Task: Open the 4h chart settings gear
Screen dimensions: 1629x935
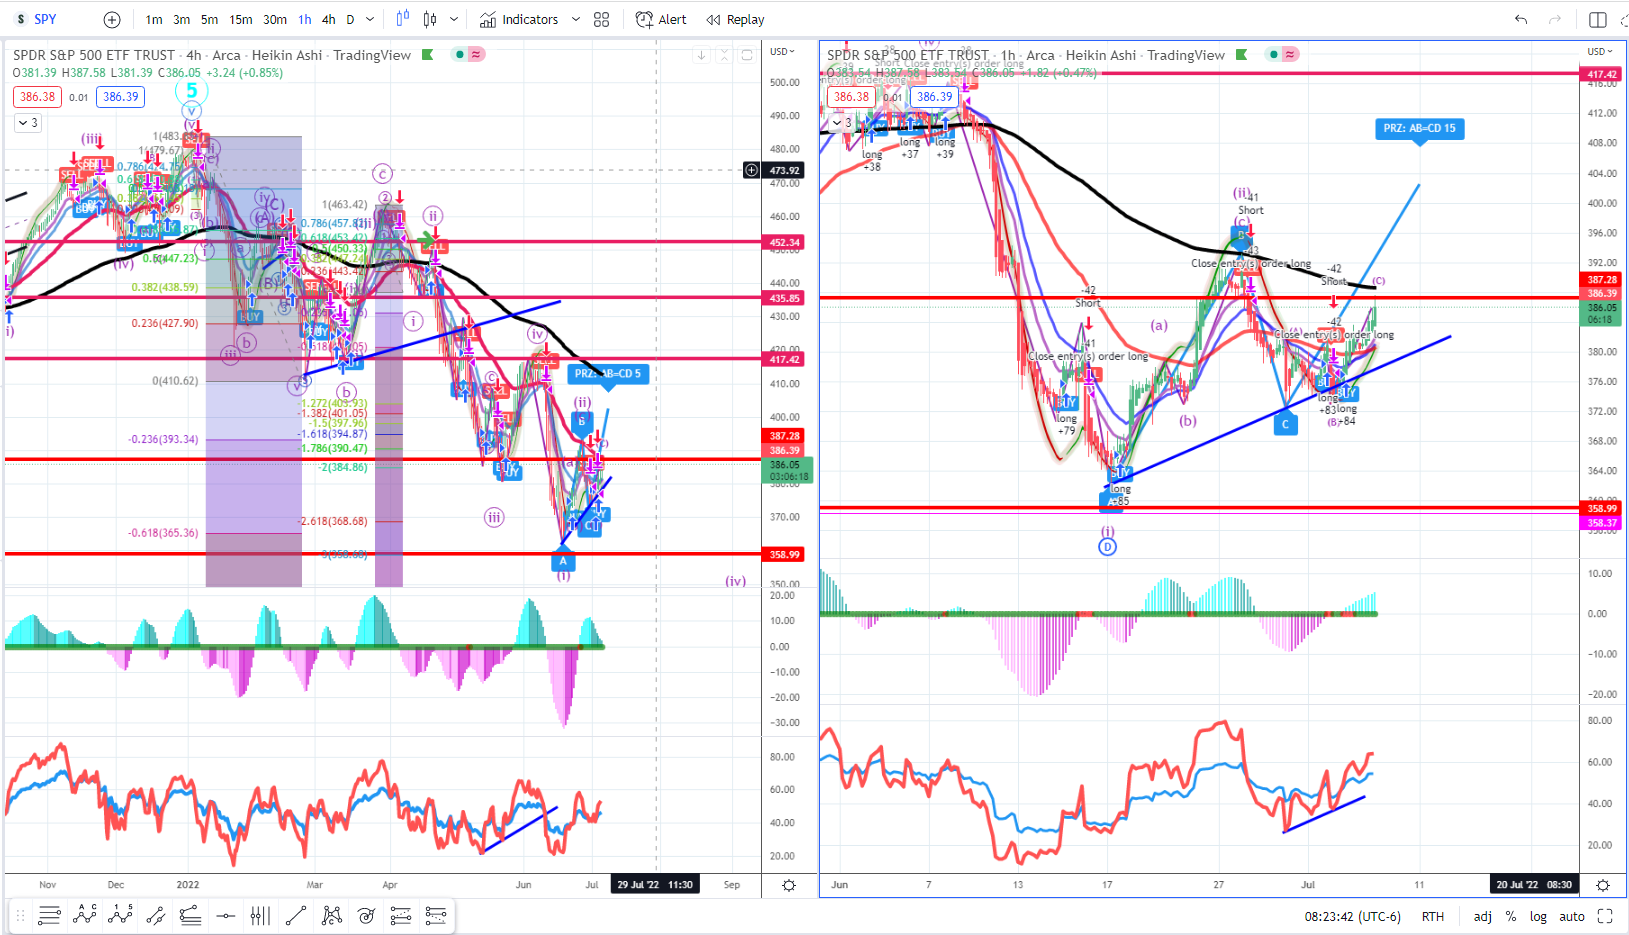Action: tap(789, 885)
